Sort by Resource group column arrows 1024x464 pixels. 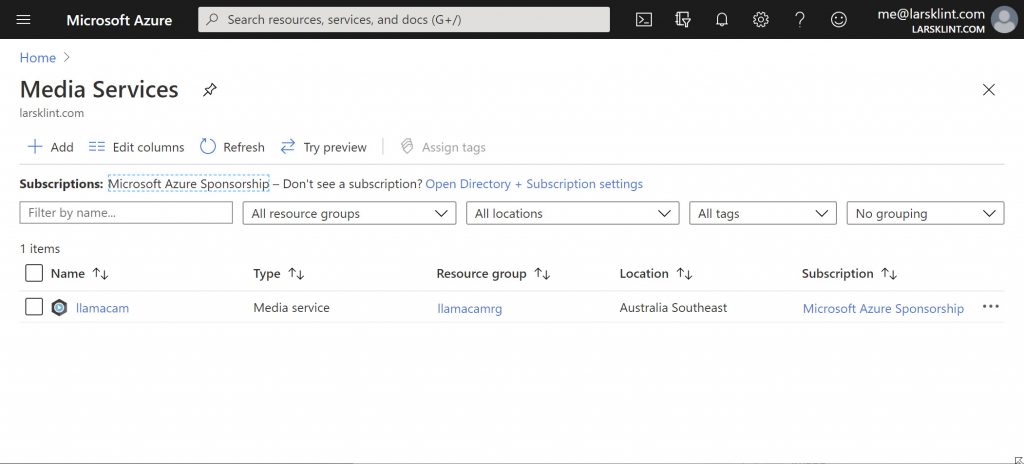click(542, 274)
